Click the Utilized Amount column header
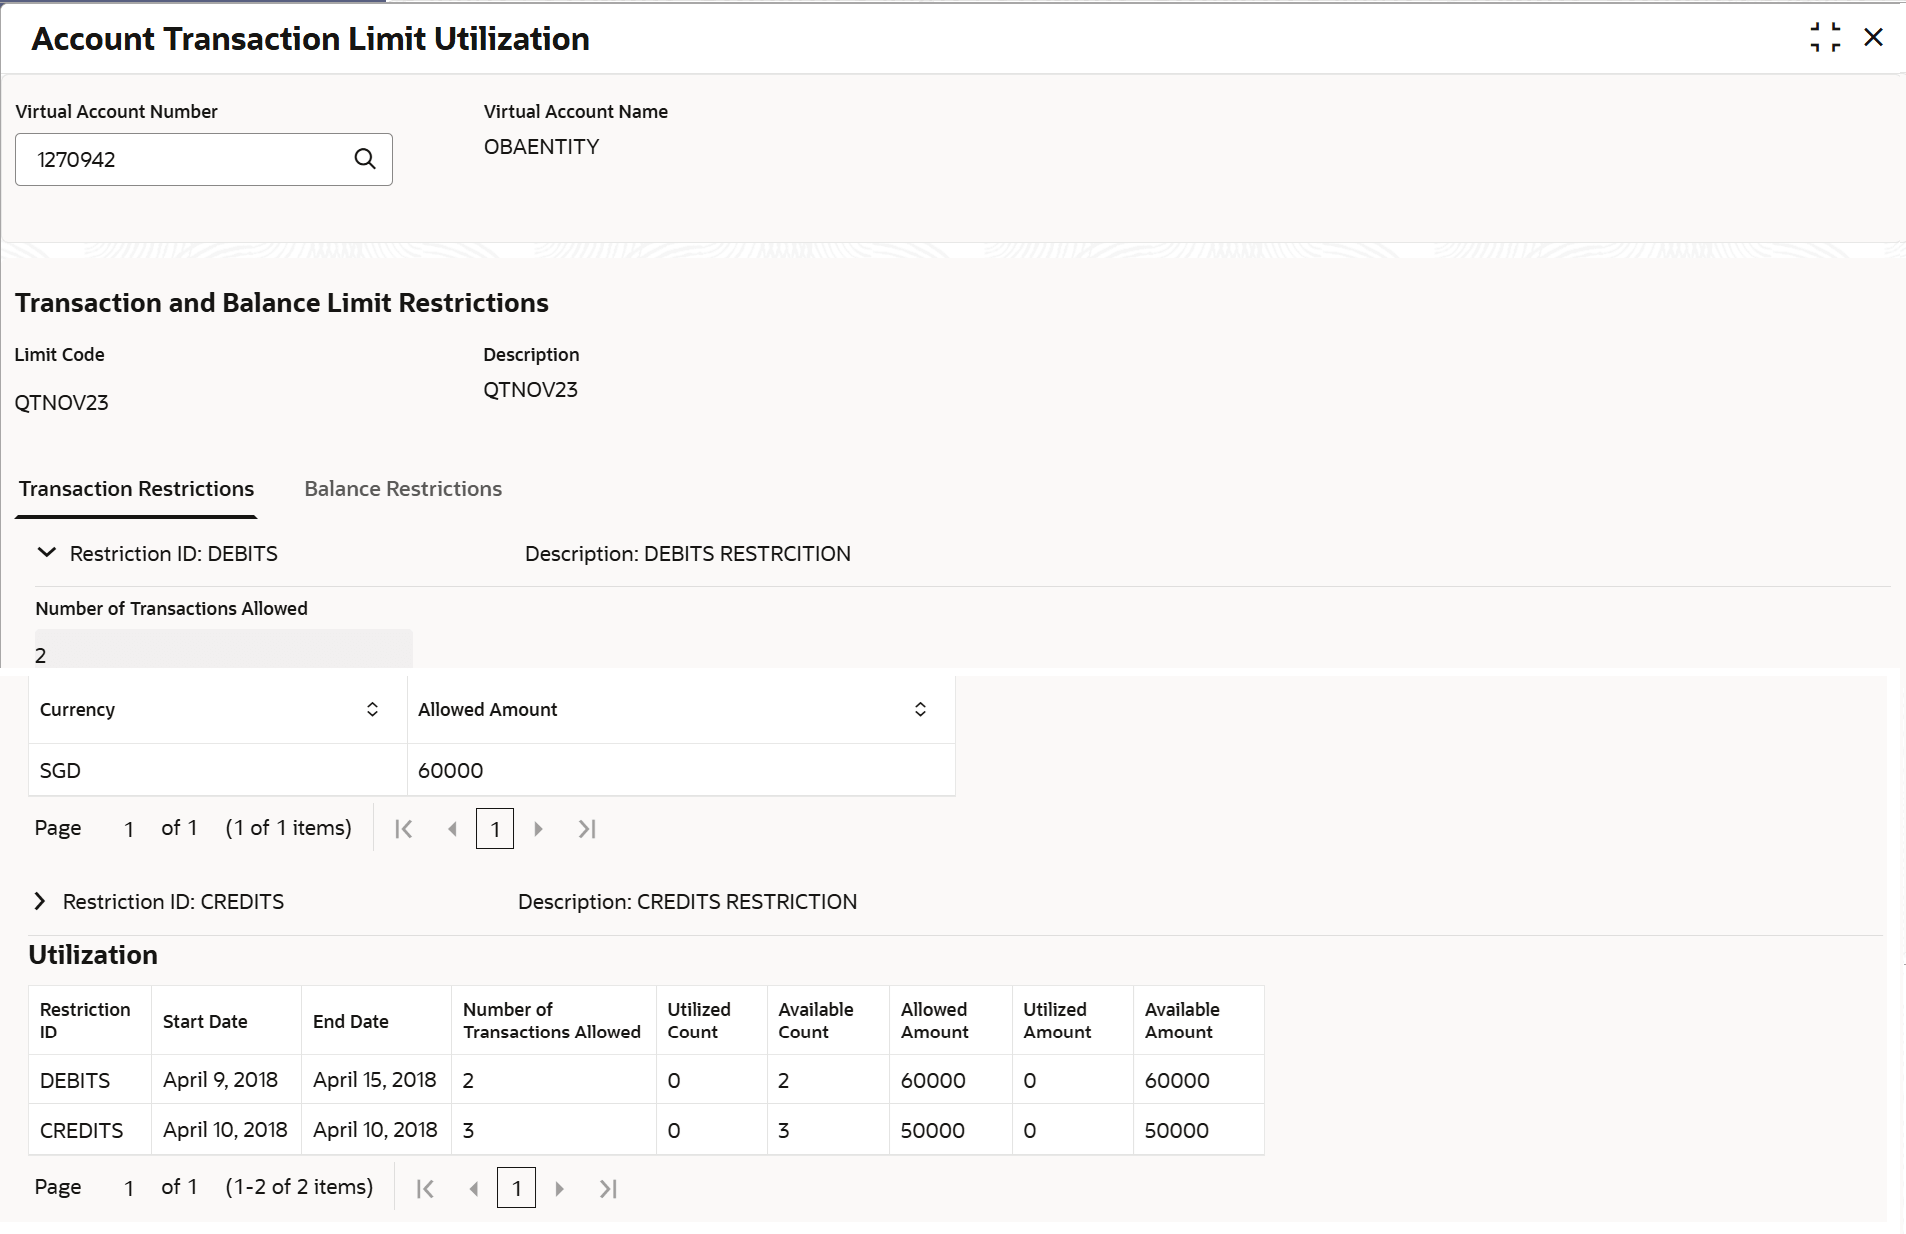The height and width of the screenshot is (1234, 1906). [1073, 1020]
